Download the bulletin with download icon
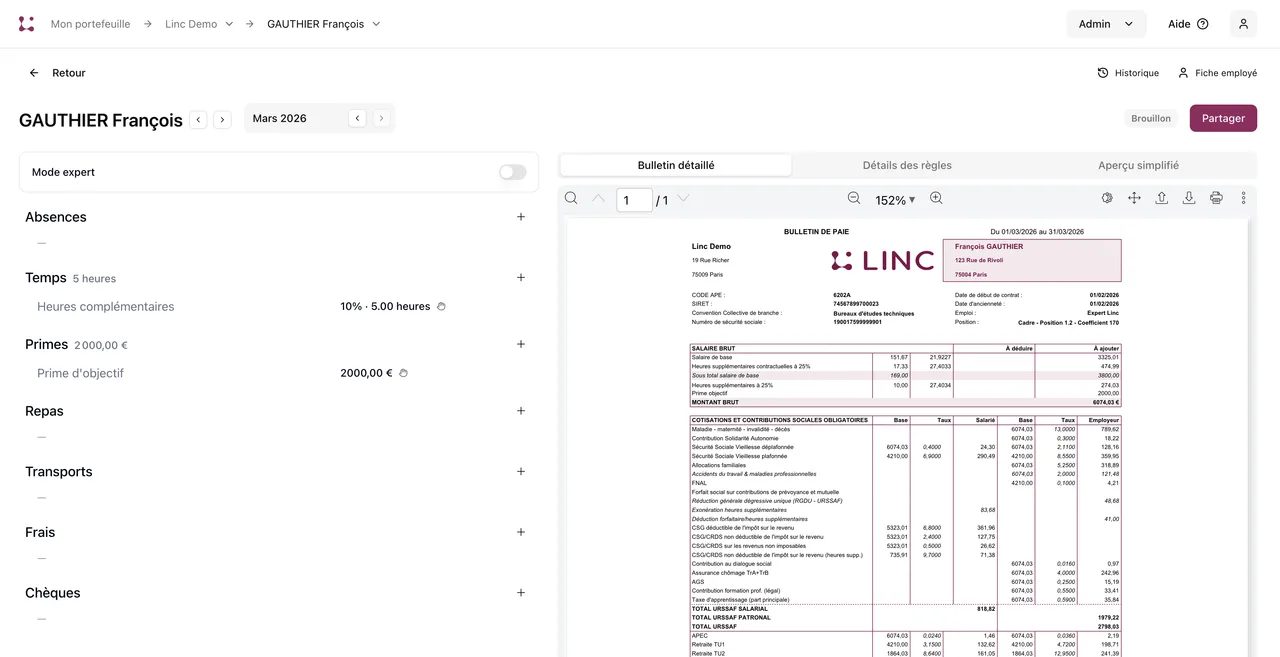 pyautogui.click(x=1189, y=198)
